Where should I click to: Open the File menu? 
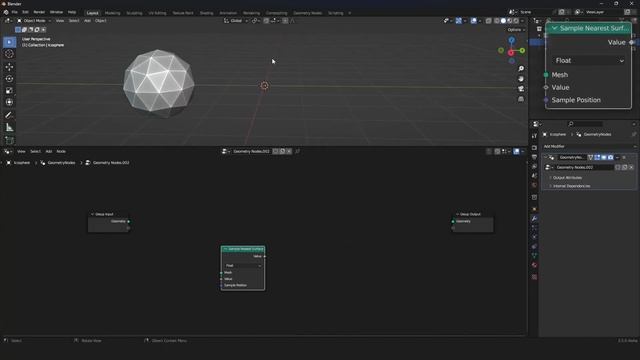tap(14, 12)
